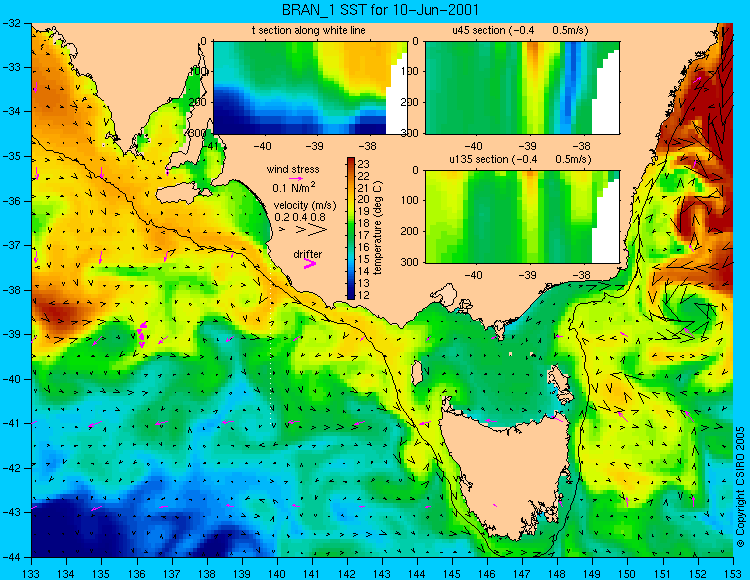Click the magenta drifter marker cluster near 136°E, 39°S

click(142, 335)
